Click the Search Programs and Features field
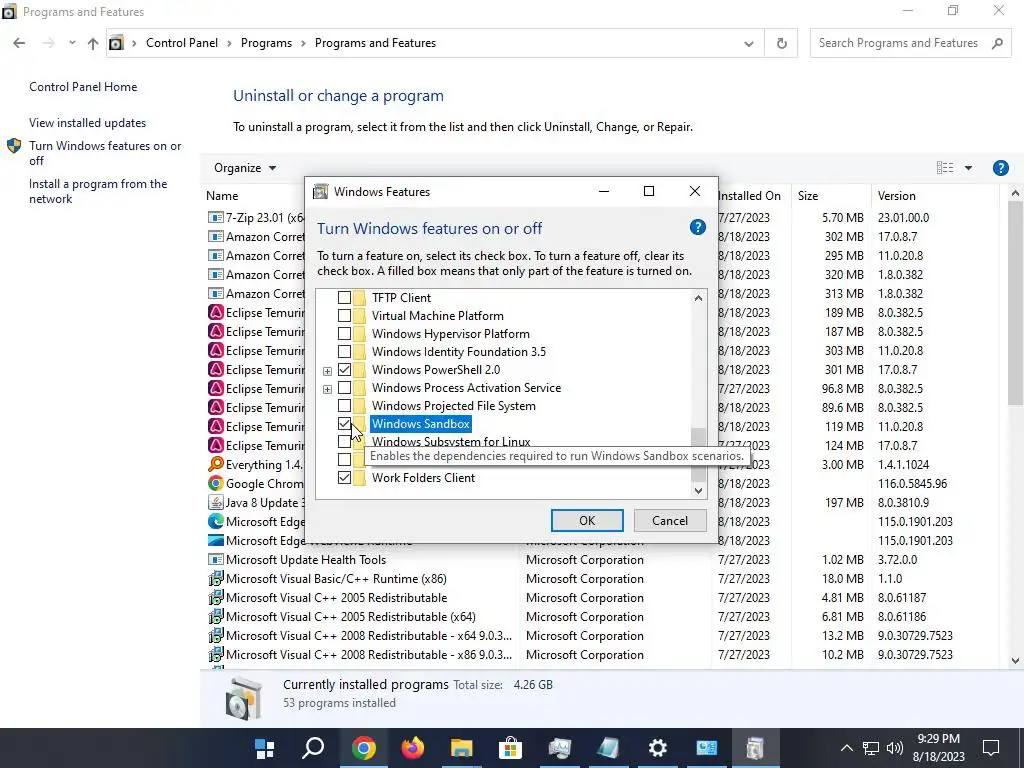1024x768 pixels. click(x=911, y=43)
